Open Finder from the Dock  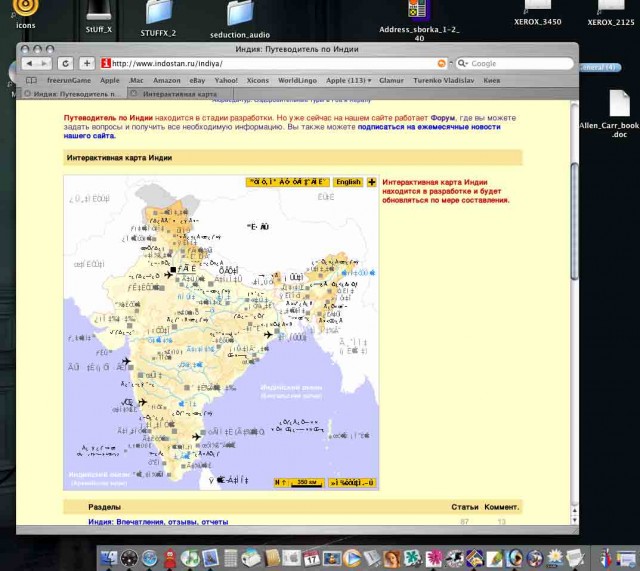tap(107, 557)
